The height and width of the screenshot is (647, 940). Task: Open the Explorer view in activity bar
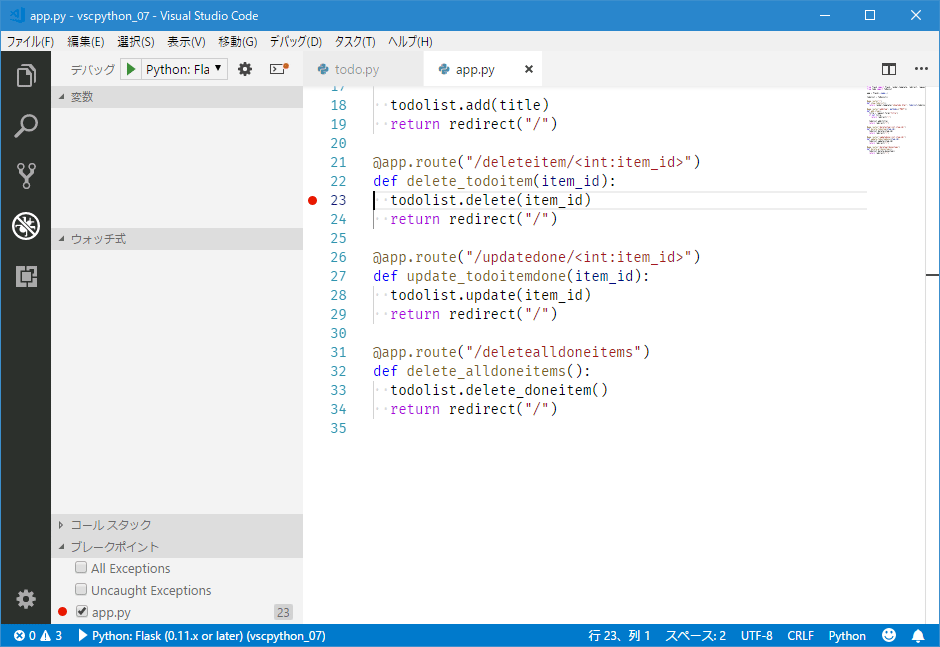click(x=26, y=76)
